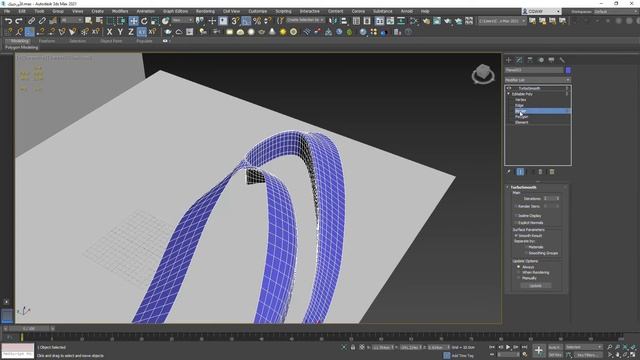The width and height of the screenshot is (640, 360).
Task: Click Configure Modifier Sets icon
Action: (x=552, y=172)
